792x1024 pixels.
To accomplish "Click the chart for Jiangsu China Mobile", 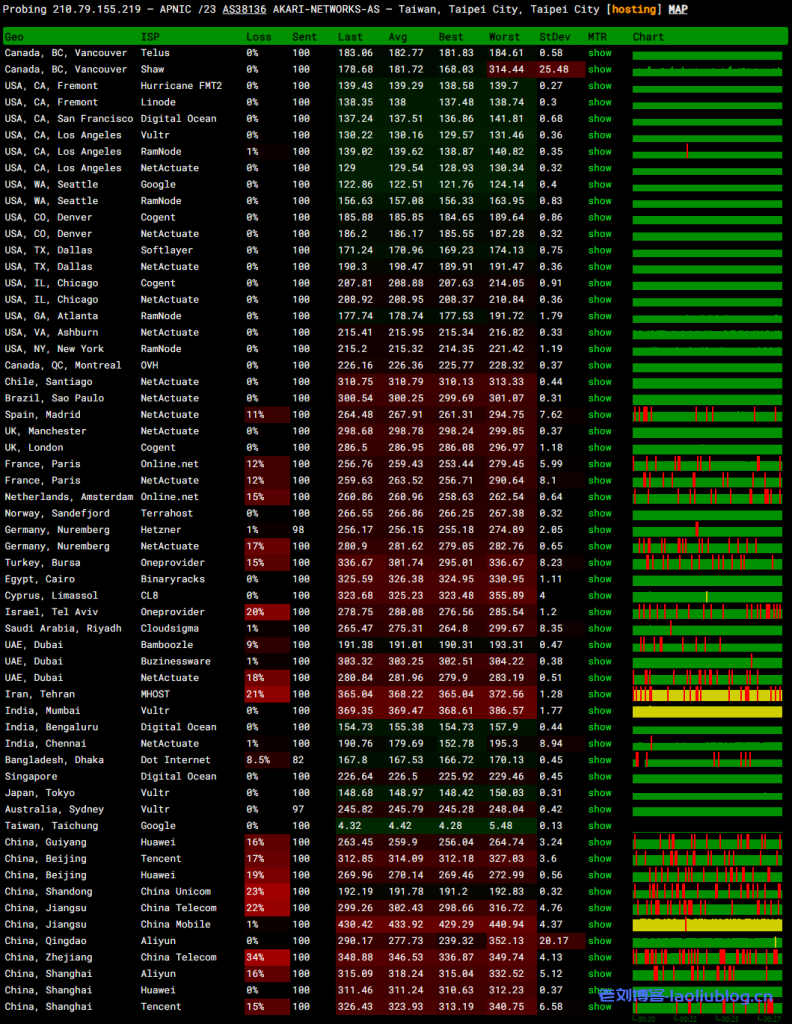I will point(707,925).
